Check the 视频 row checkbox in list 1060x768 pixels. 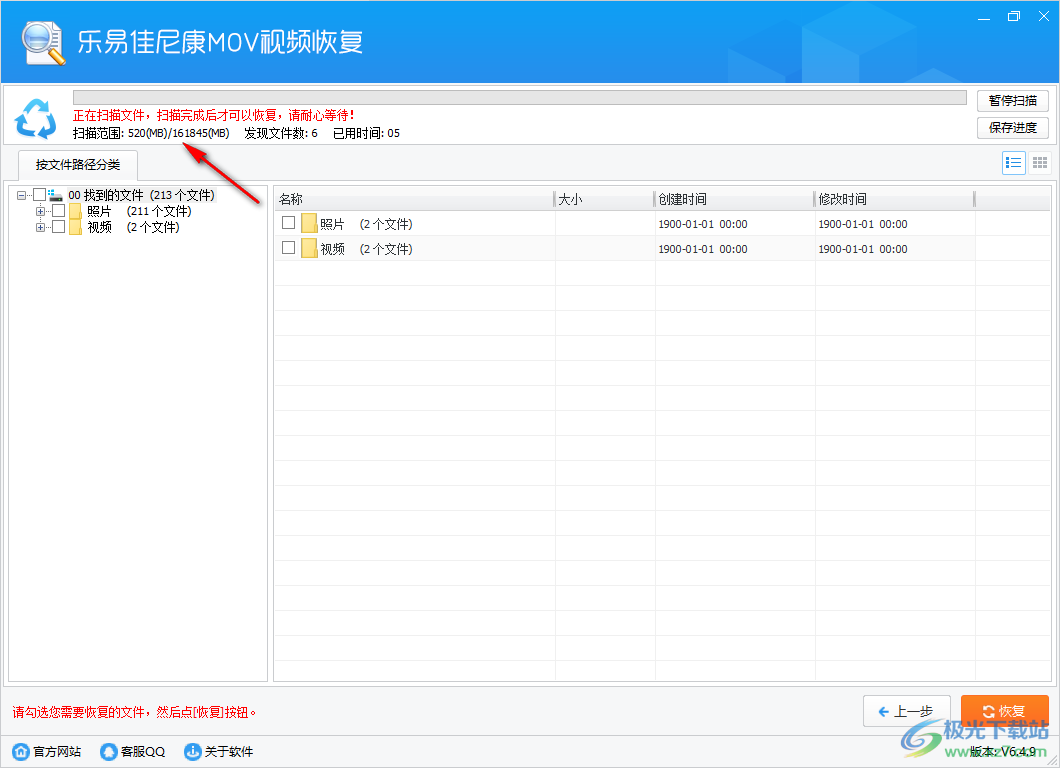pos(289,247)
